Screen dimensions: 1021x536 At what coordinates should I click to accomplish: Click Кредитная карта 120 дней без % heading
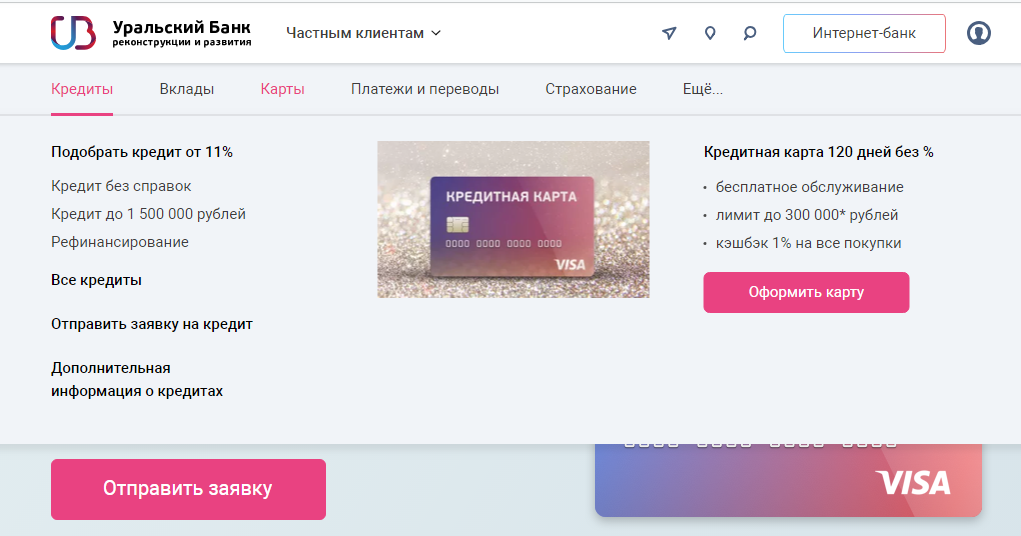point(818,152)
